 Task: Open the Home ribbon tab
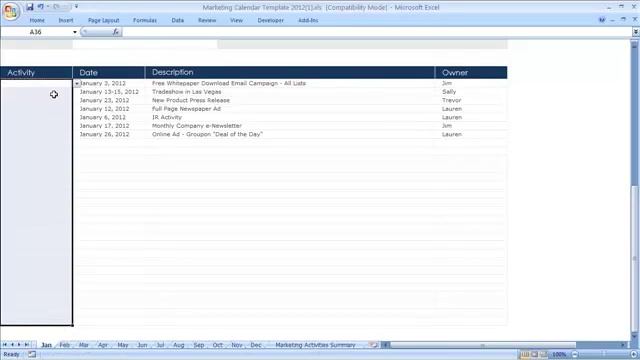click(37, 20)
